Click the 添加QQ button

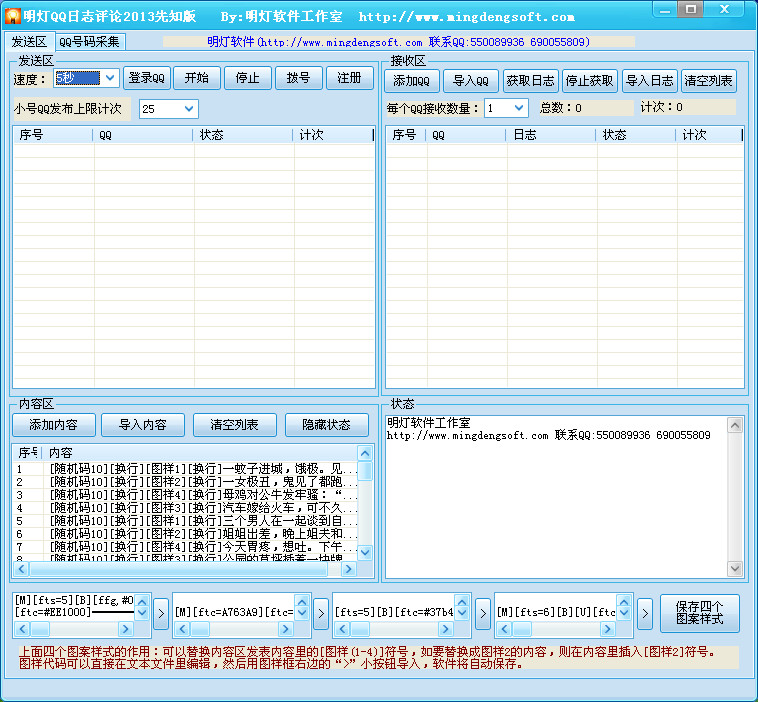coord(411,81)
